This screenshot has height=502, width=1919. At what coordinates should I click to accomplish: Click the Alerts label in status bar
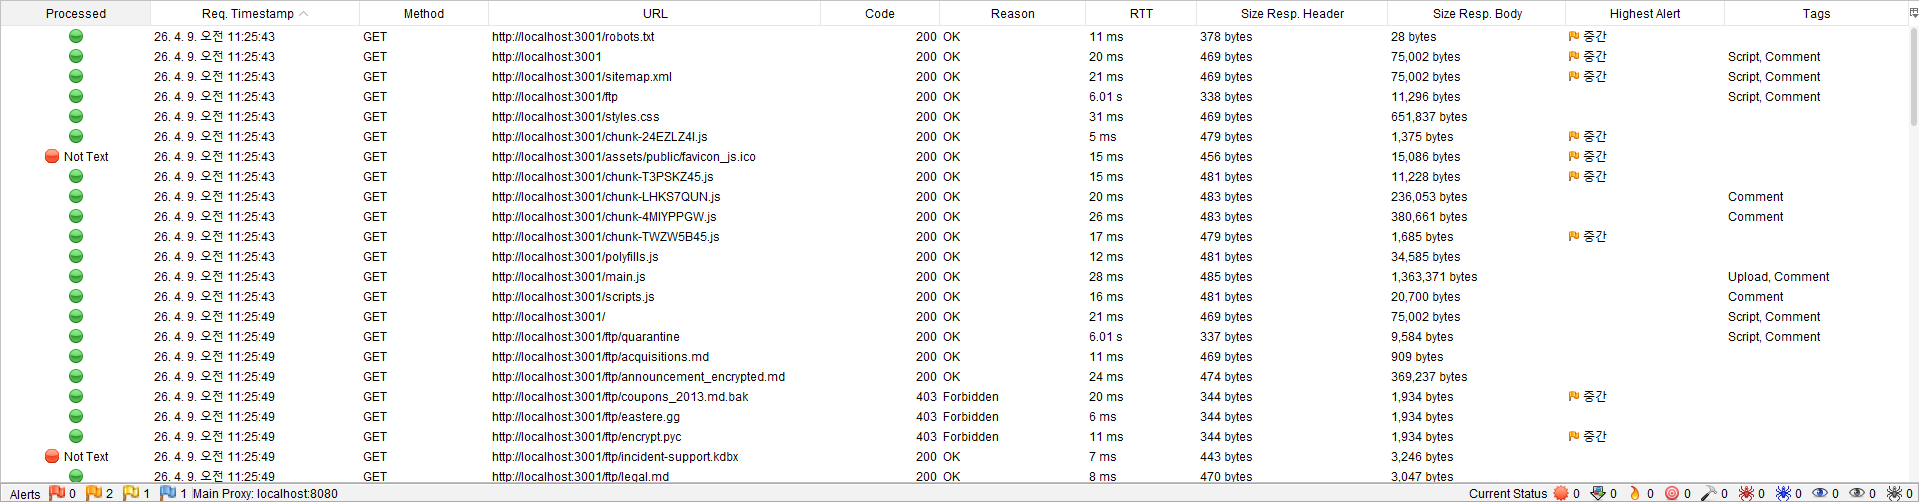point(25,494)
